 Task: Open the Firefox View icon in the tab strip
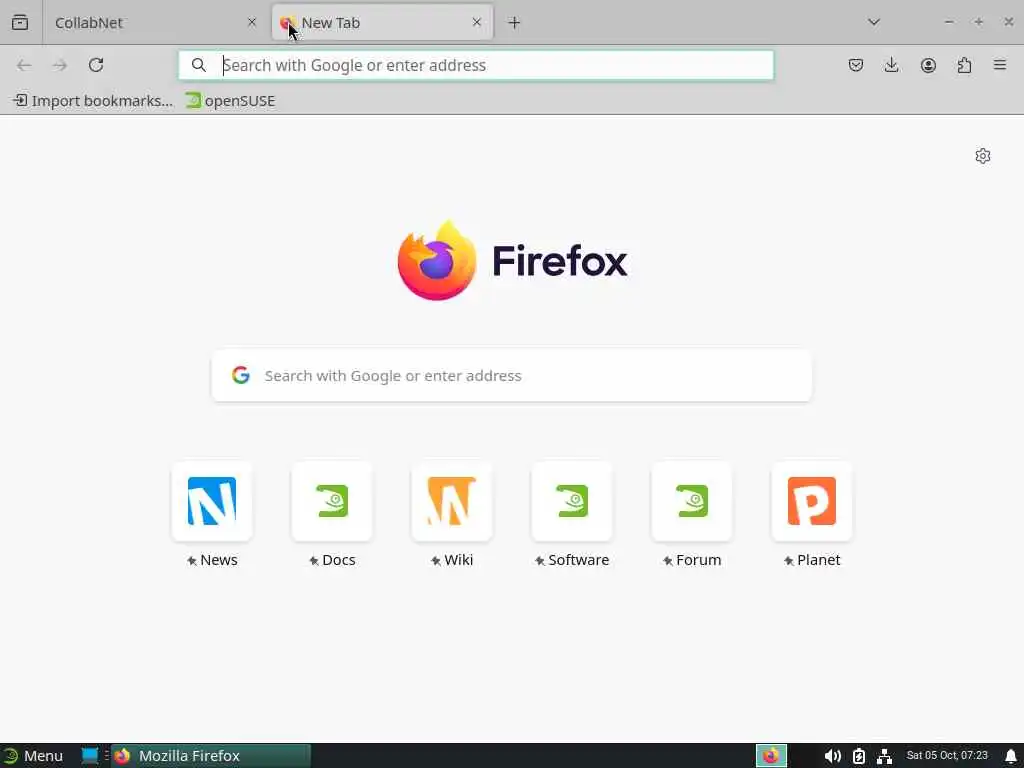(20, 22)
